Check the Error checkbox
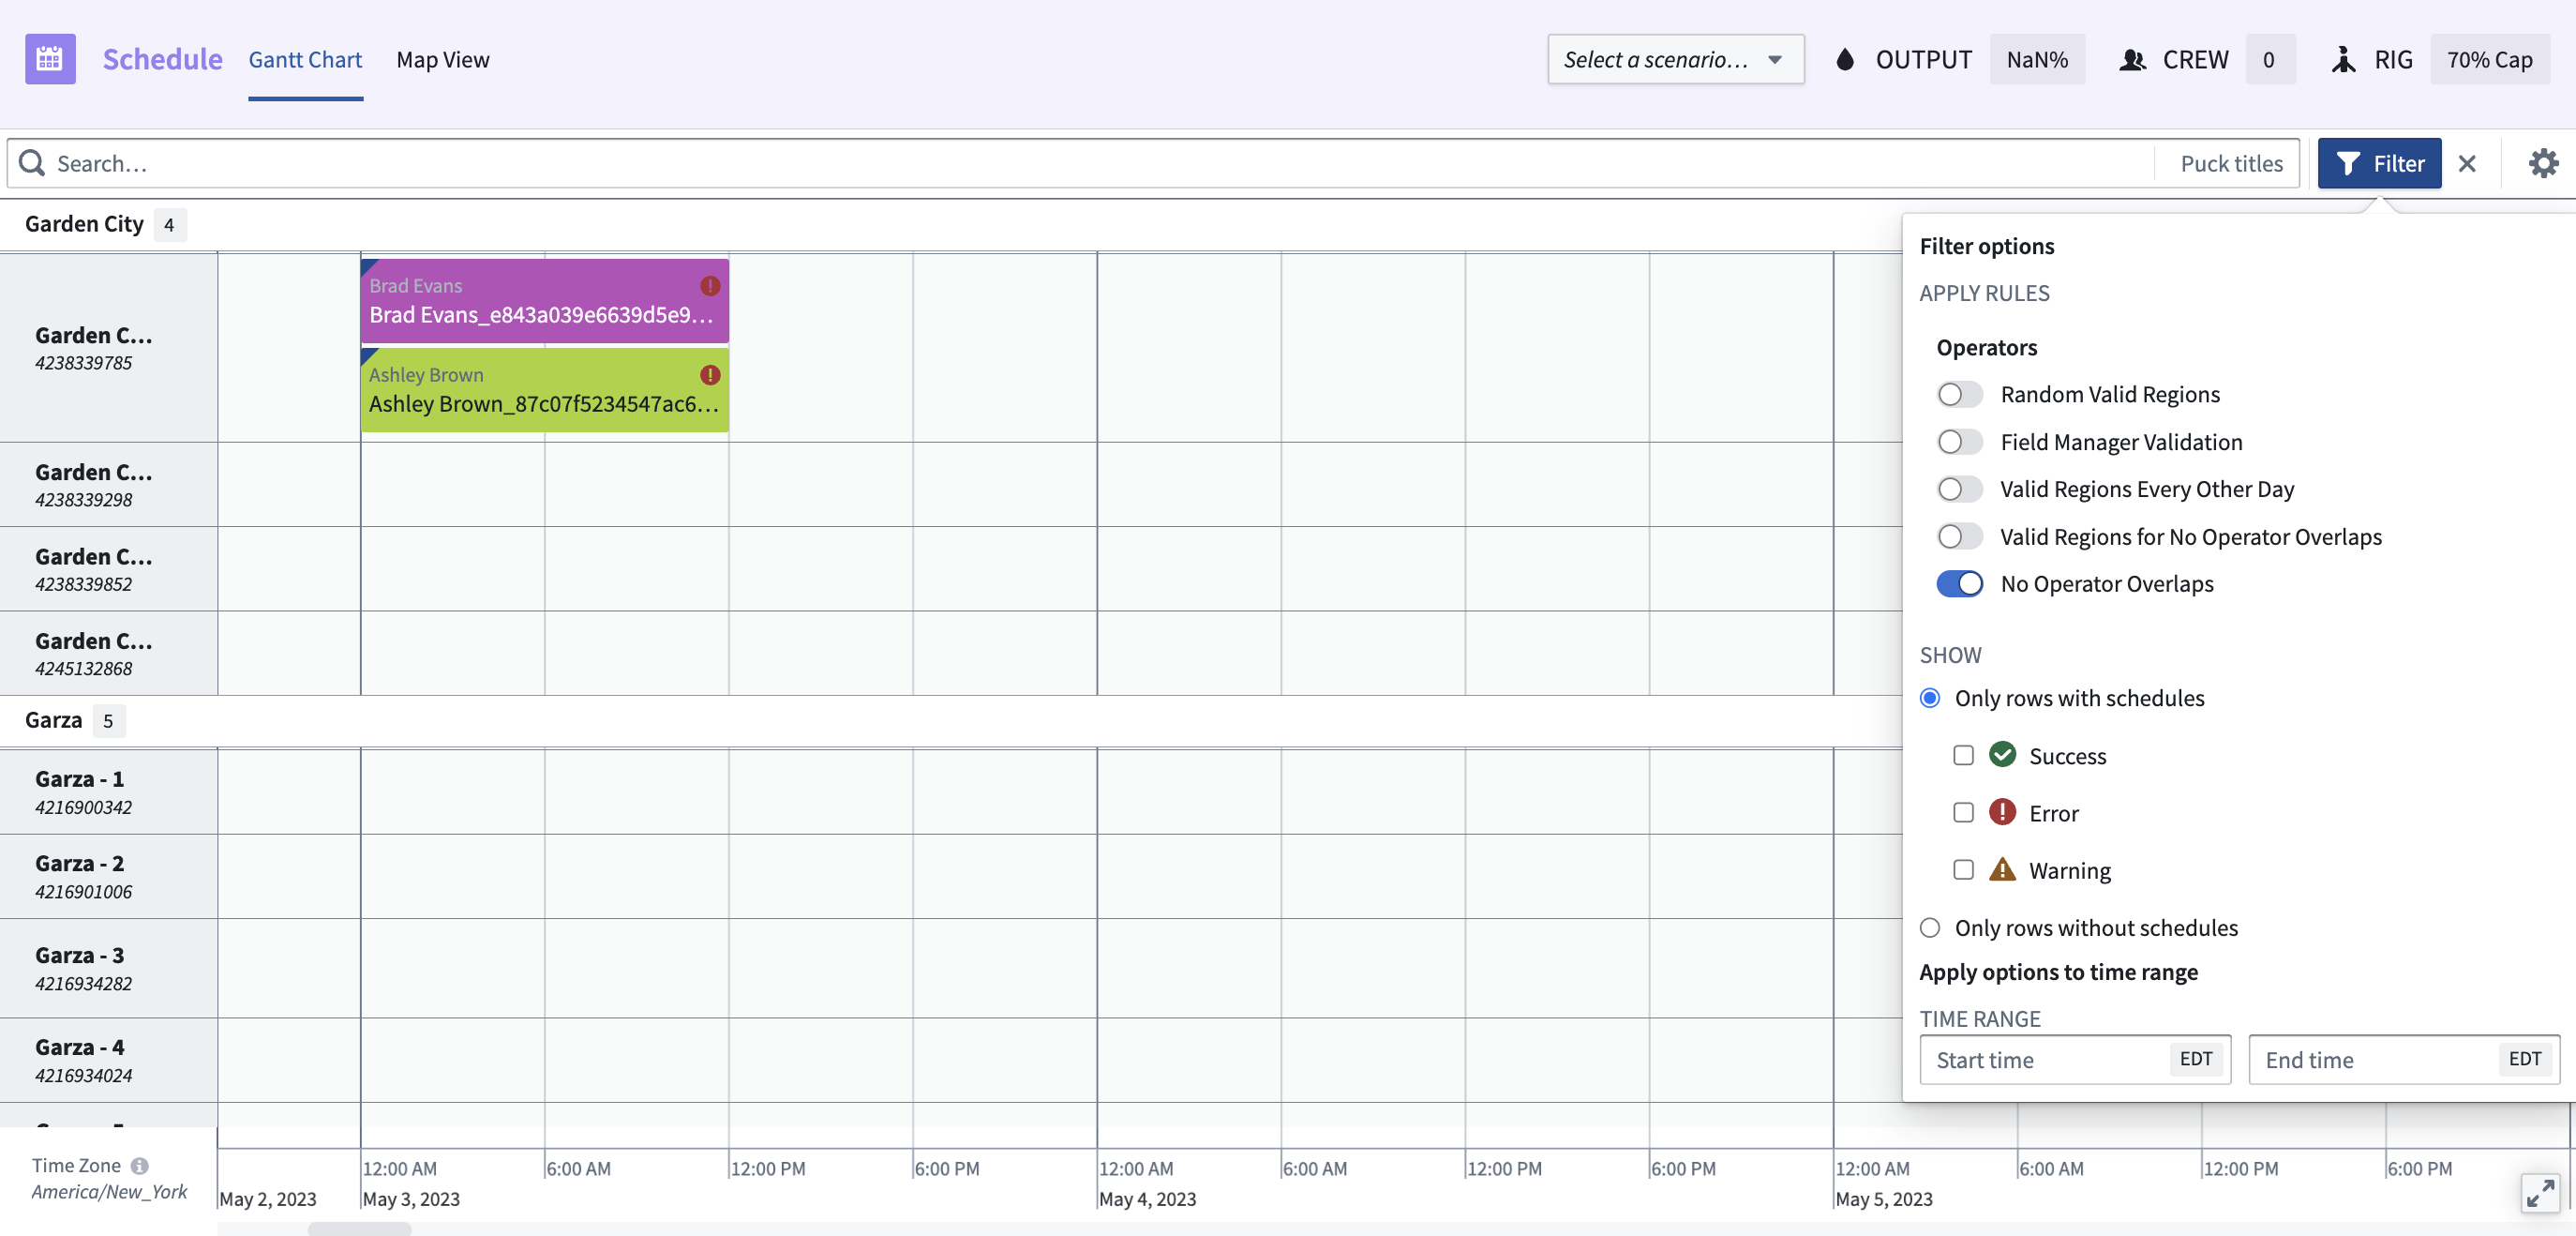The width and height of the screenshot is (2576, 1236). tap(1963, 812)
